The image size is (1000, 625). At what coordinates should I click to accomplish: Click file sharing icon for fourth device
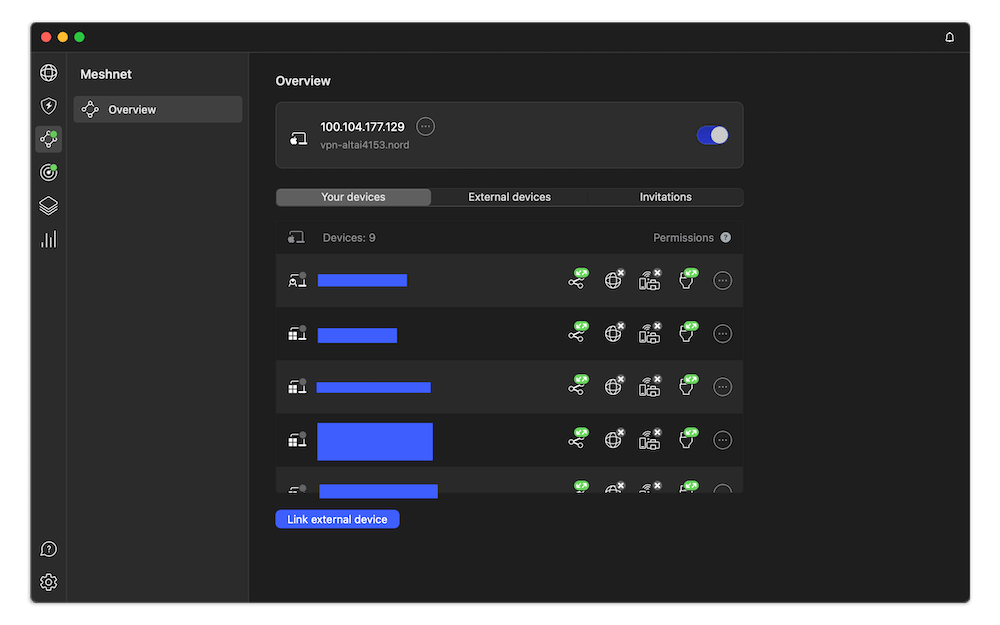pos(688,439)
